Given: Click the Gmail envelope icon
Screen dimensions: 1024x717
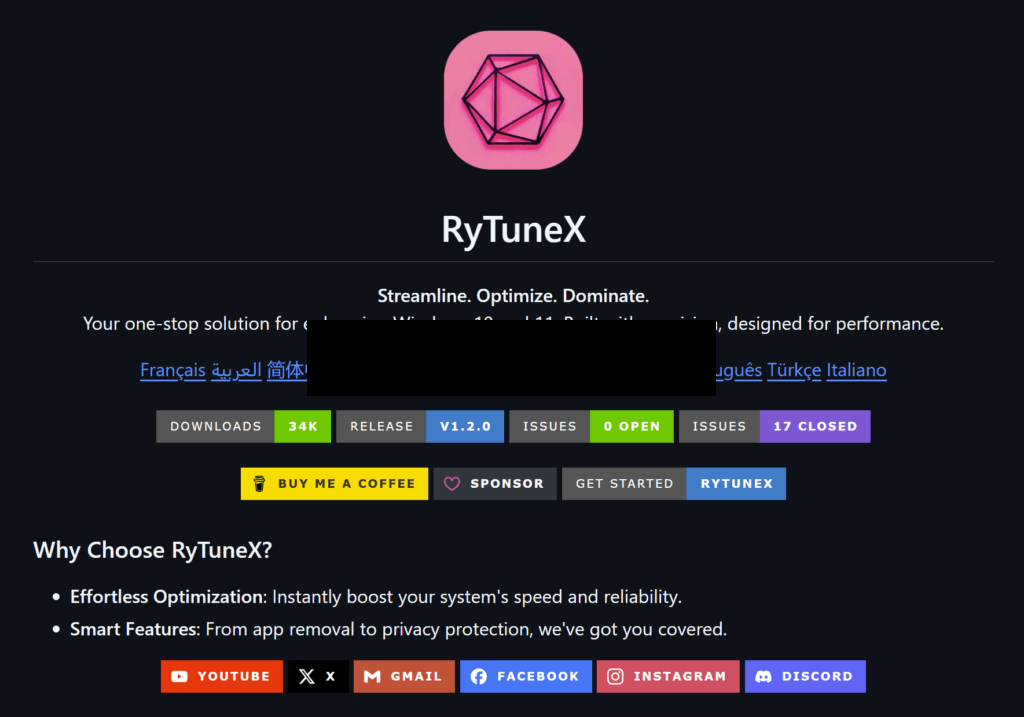Looking at the screenshot, I should coord(372,677).
